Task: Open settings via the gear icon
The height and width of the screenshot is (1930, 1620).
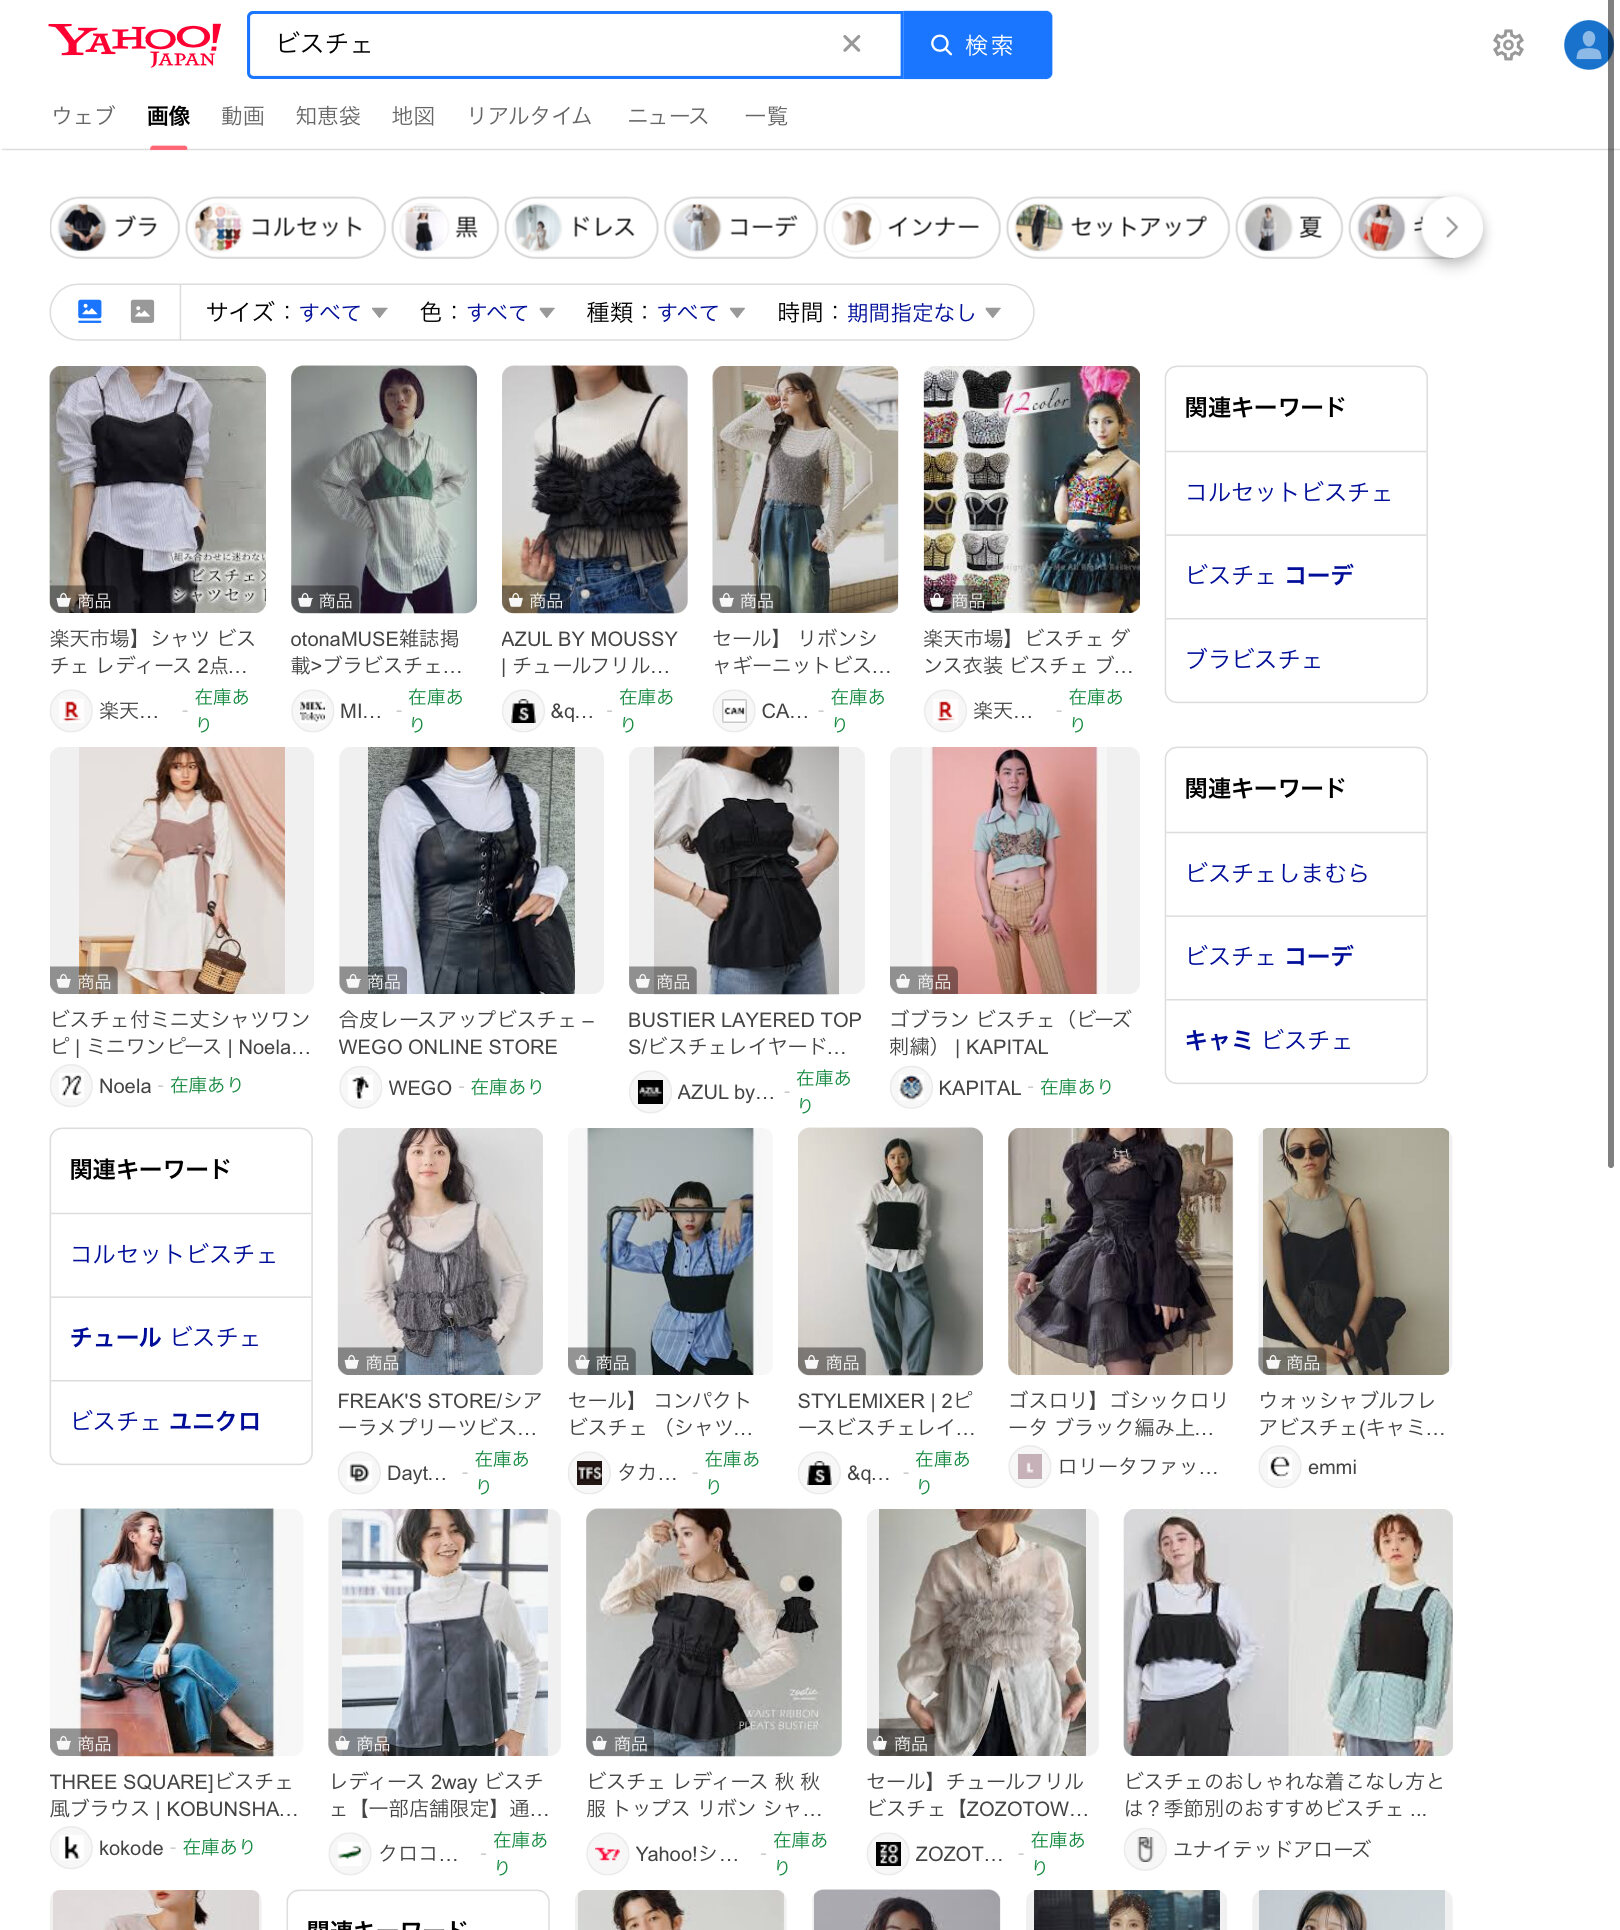Action: (1507, 45)
